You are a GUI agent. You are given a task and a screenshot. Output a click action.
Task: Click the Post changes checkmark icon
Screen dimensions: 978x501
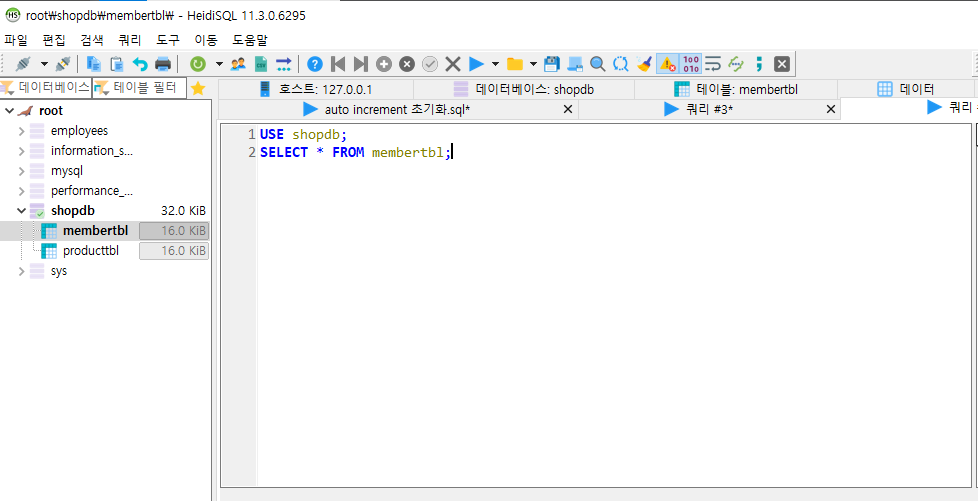430,64
